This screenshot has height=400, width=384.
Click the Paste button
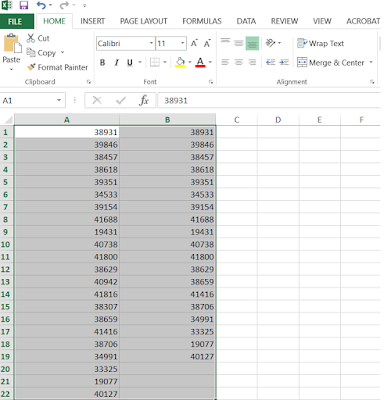(x=12, y=52)
